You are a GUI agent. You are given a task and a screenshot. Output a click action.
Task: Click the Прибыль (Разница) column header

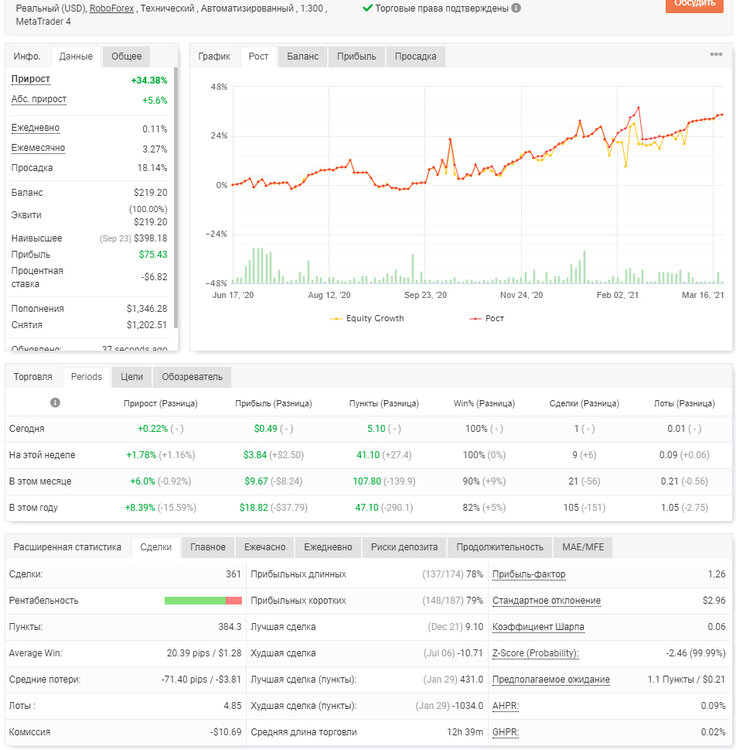[x=274, y=404]
